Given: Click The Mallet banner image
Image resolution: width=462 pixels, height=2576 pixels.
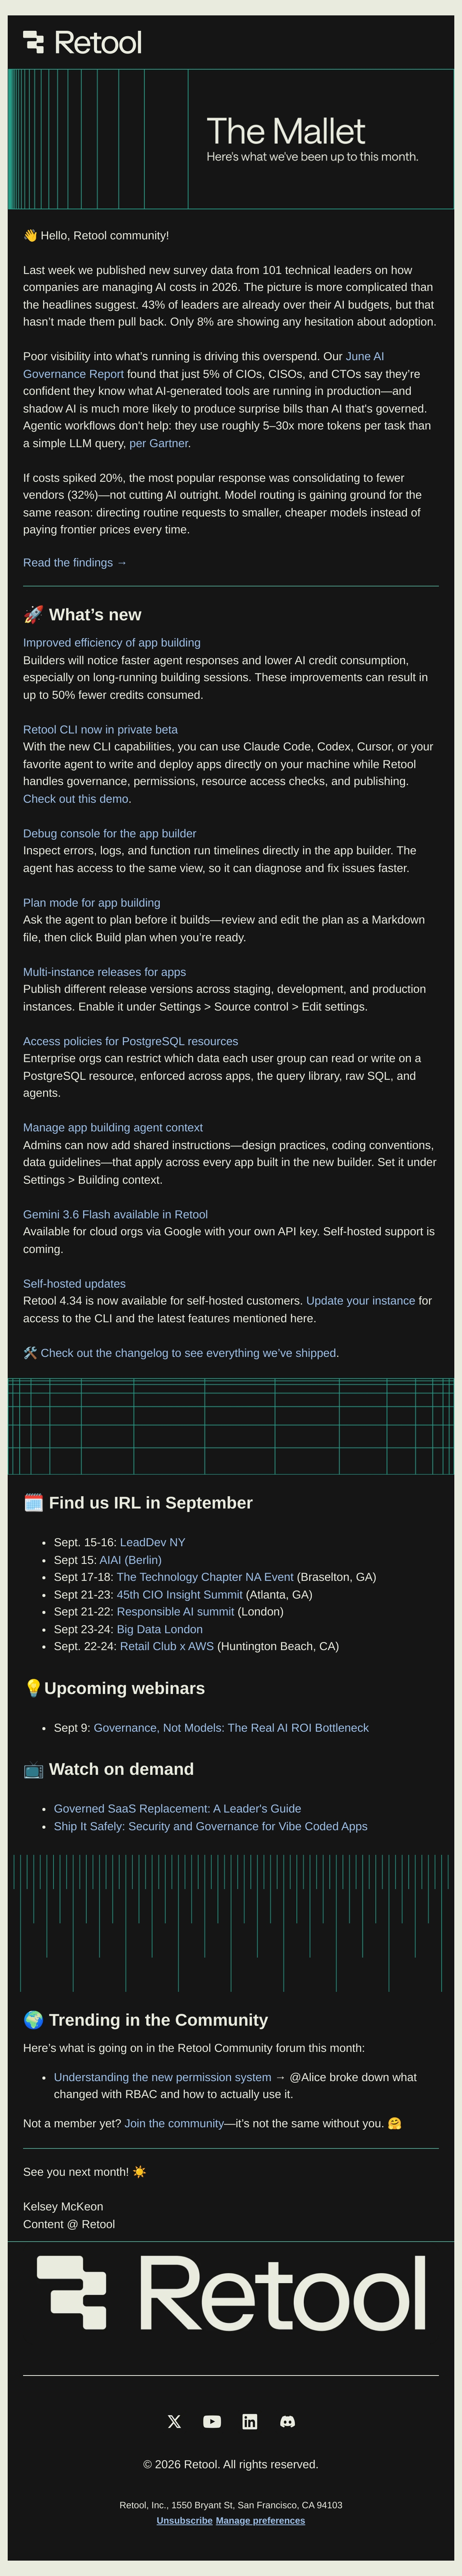Looking at the screenshot, I should click(231, 139).
